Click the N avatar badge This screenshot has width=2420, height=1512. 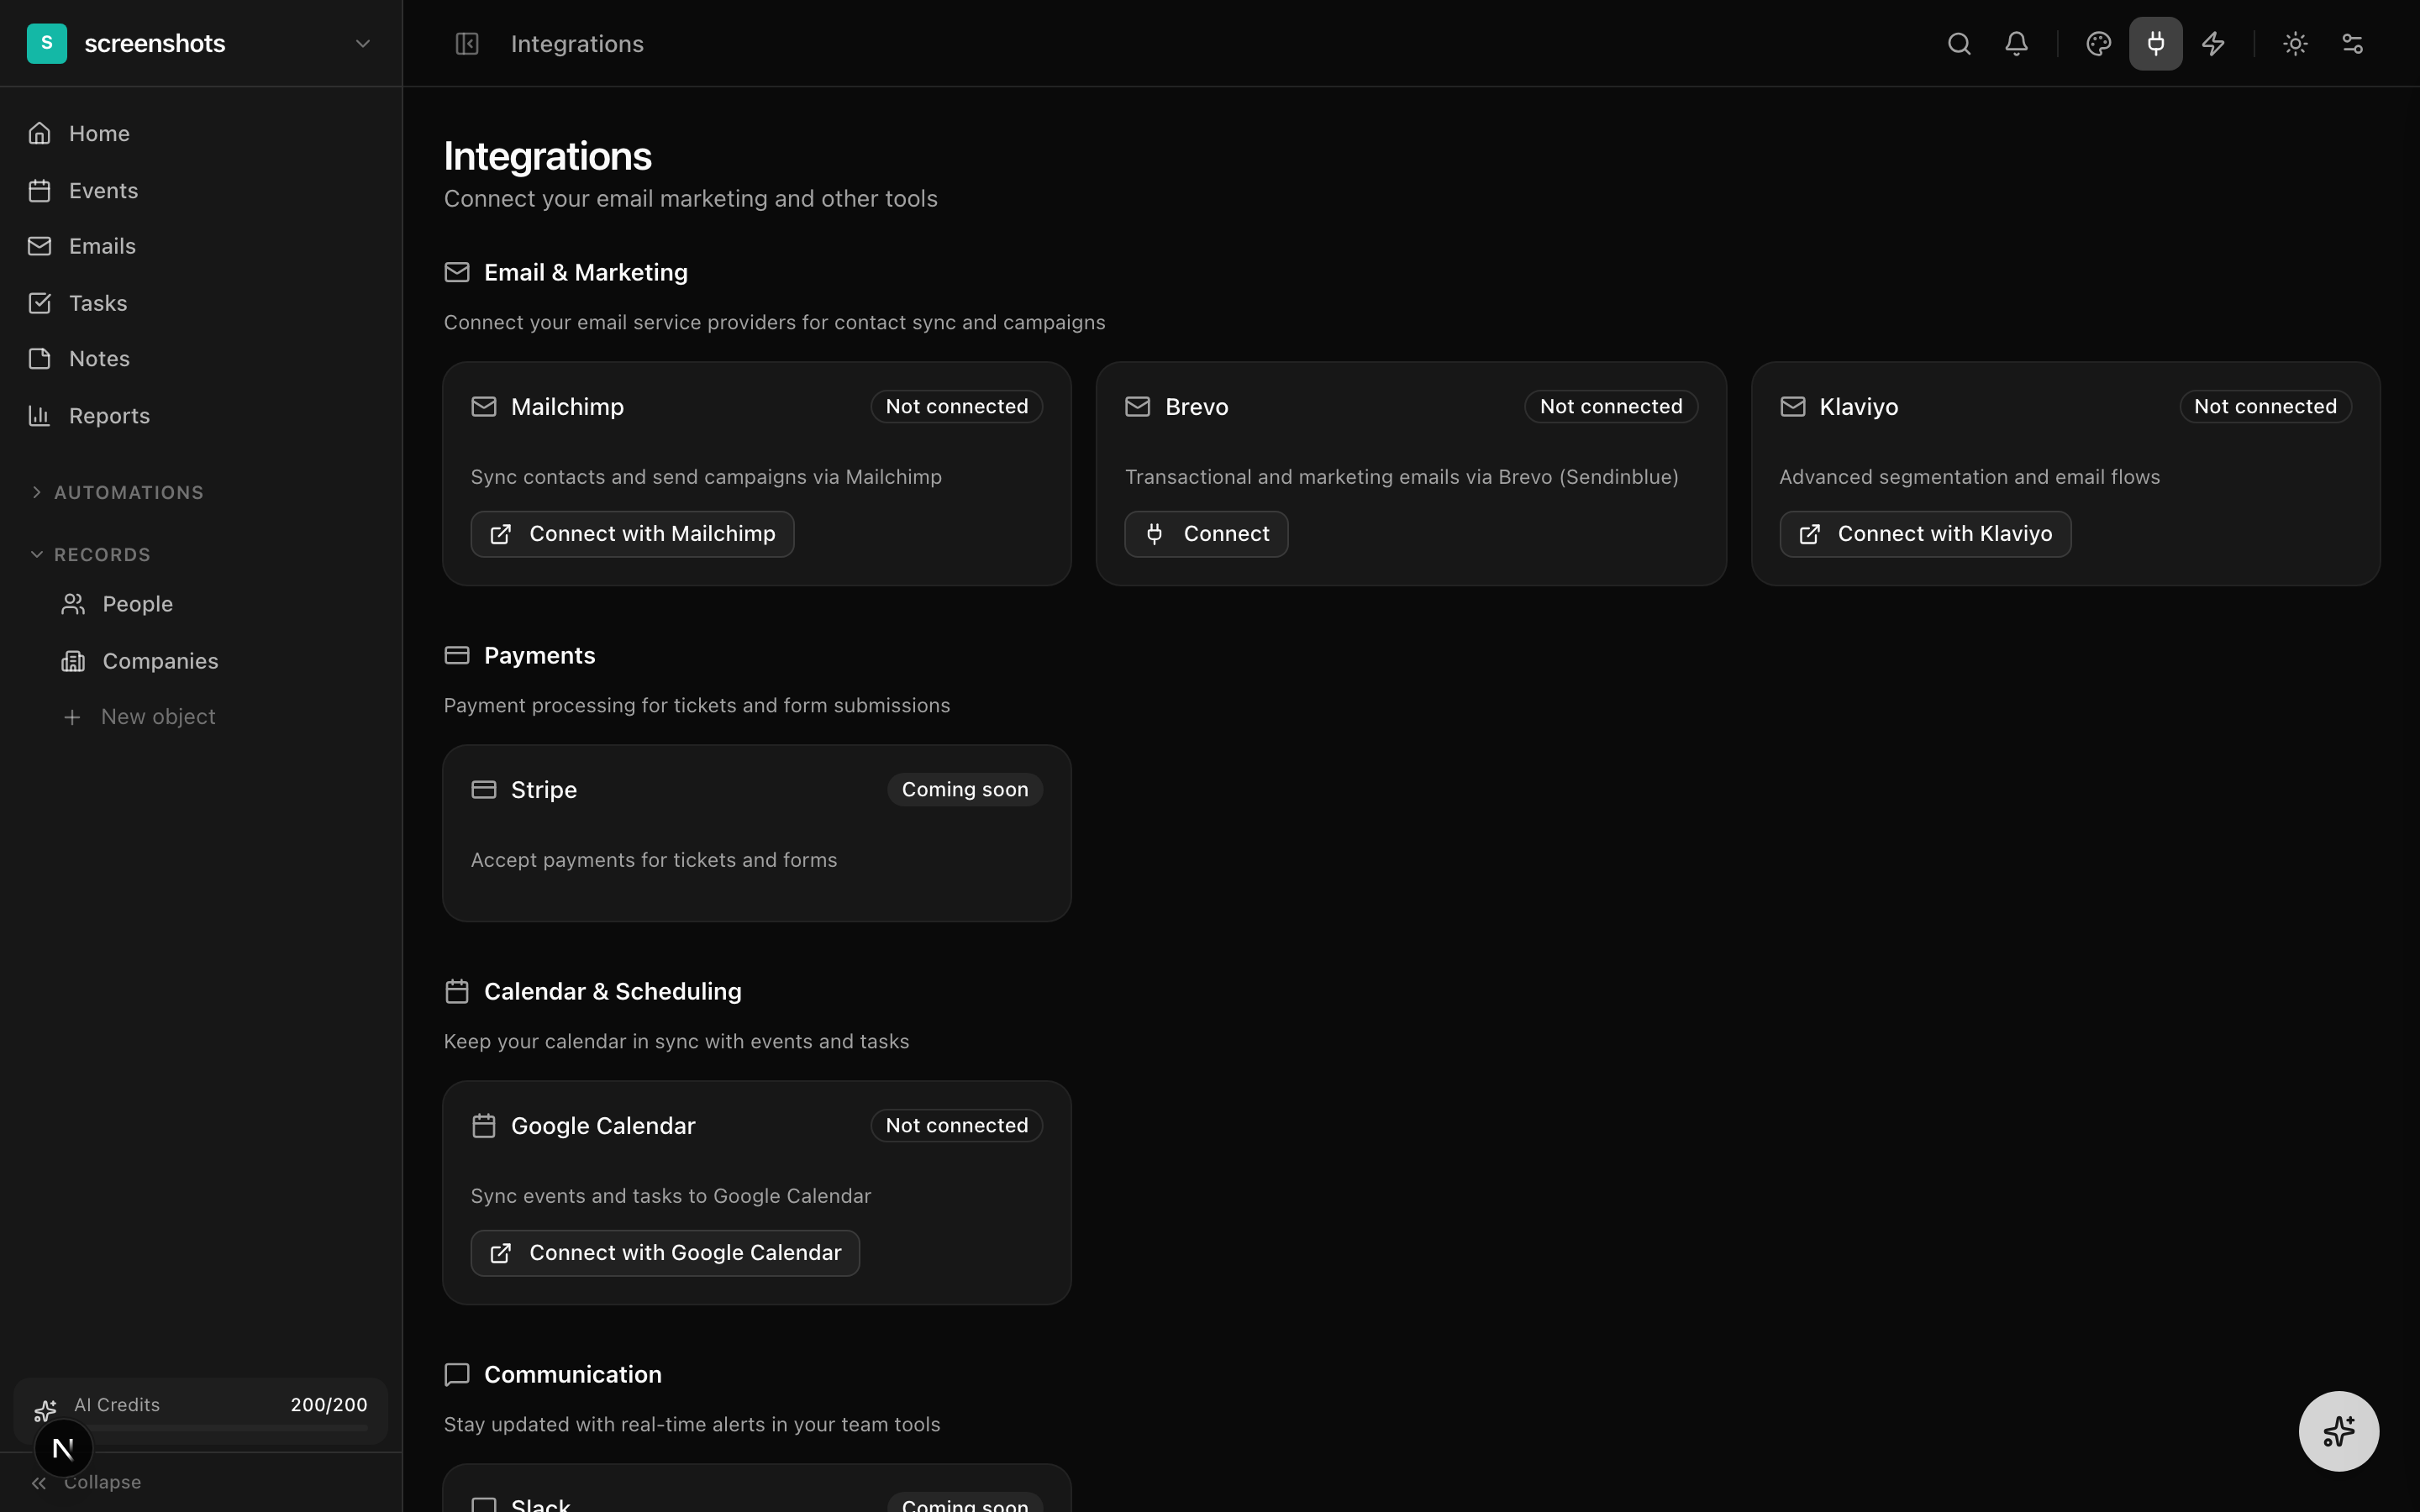[63, 1448]
